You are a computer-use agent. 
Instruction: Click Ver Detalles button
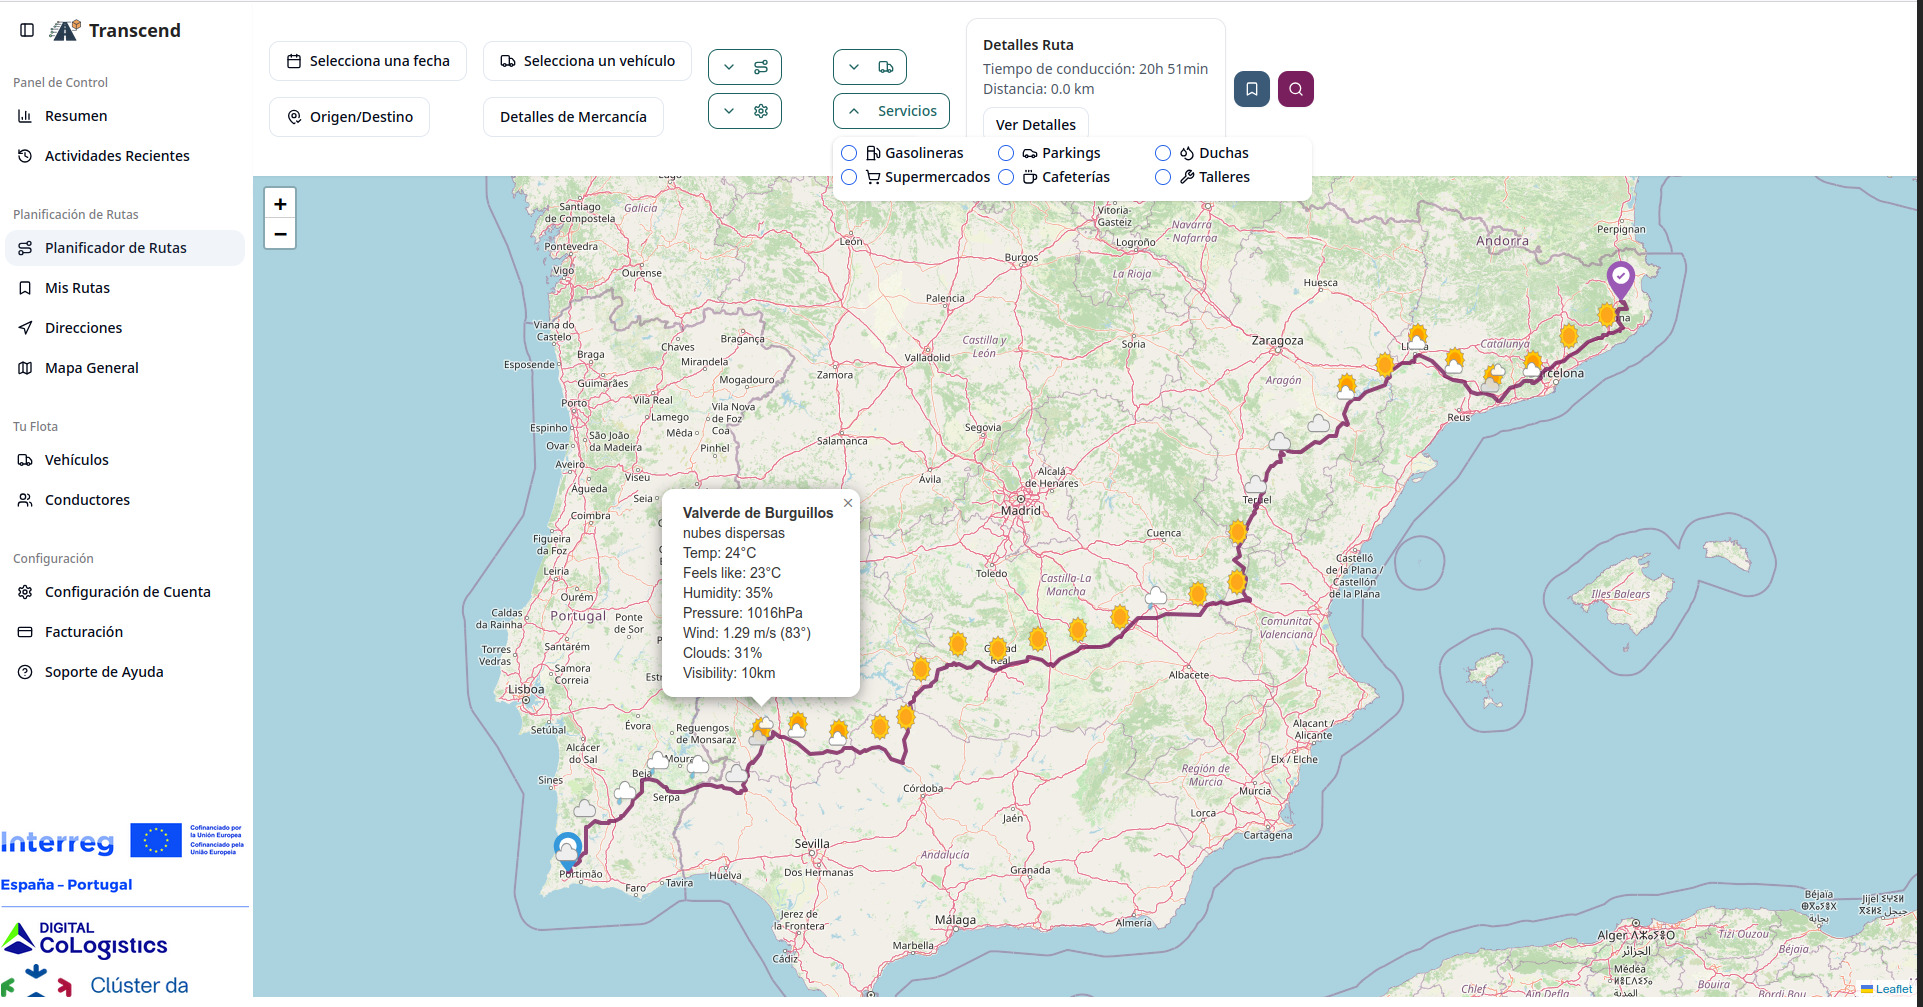[x=1036, y=124]
